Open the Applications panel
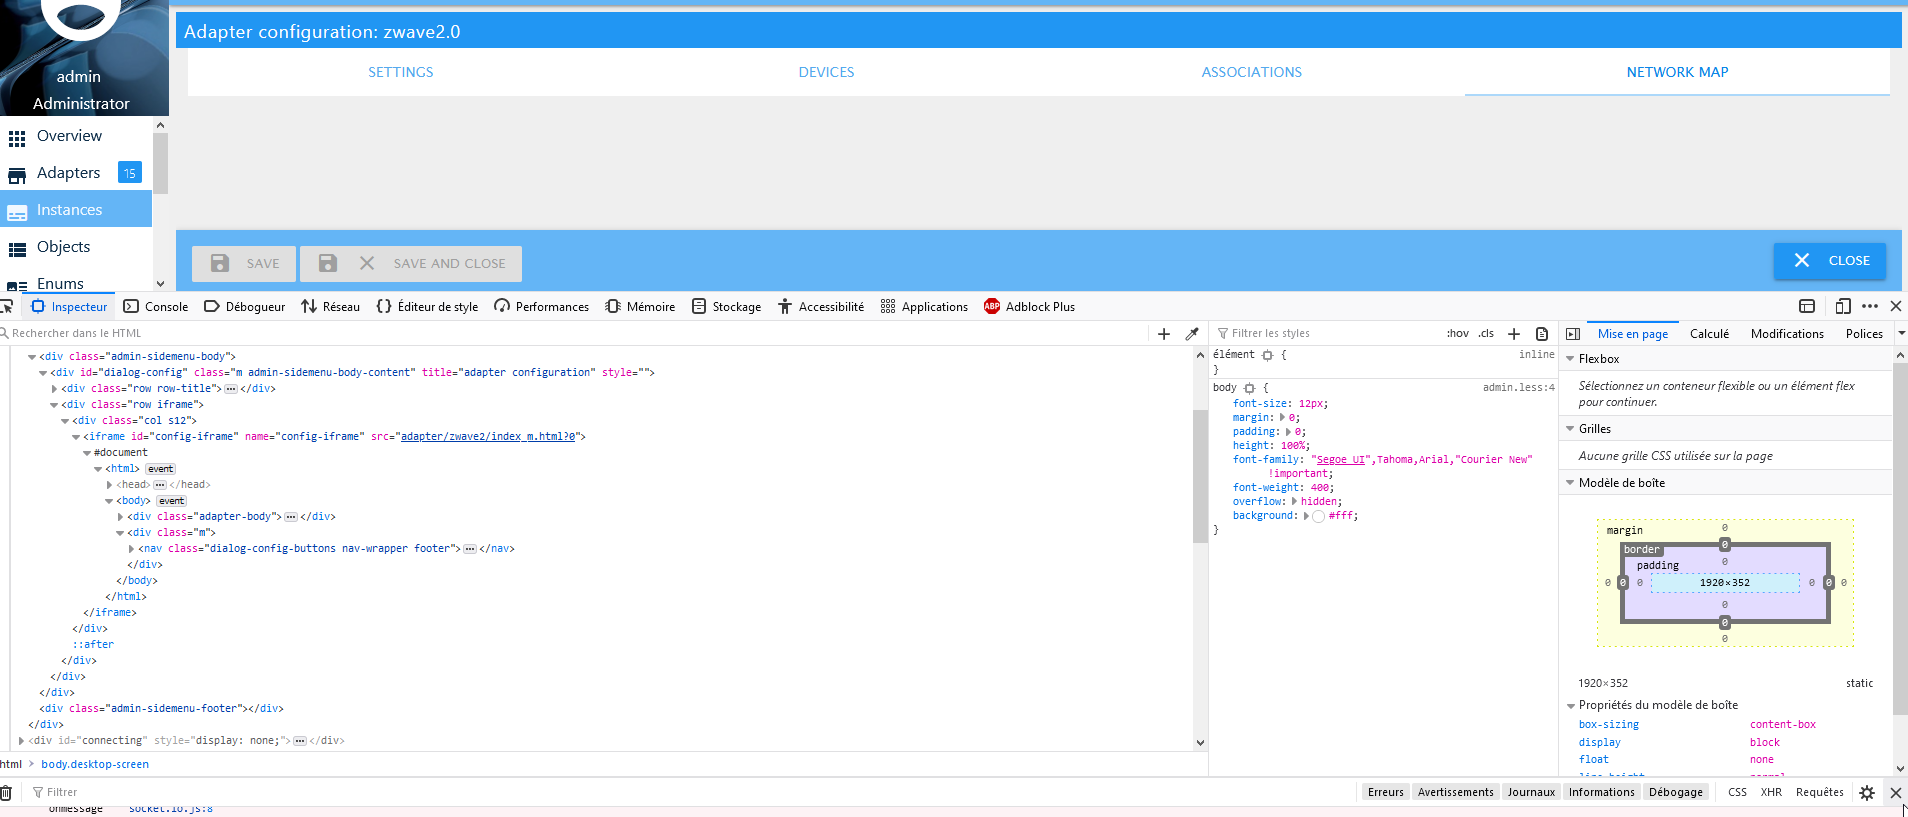This screenshot has height=817, width=1908. coord(924,307)
